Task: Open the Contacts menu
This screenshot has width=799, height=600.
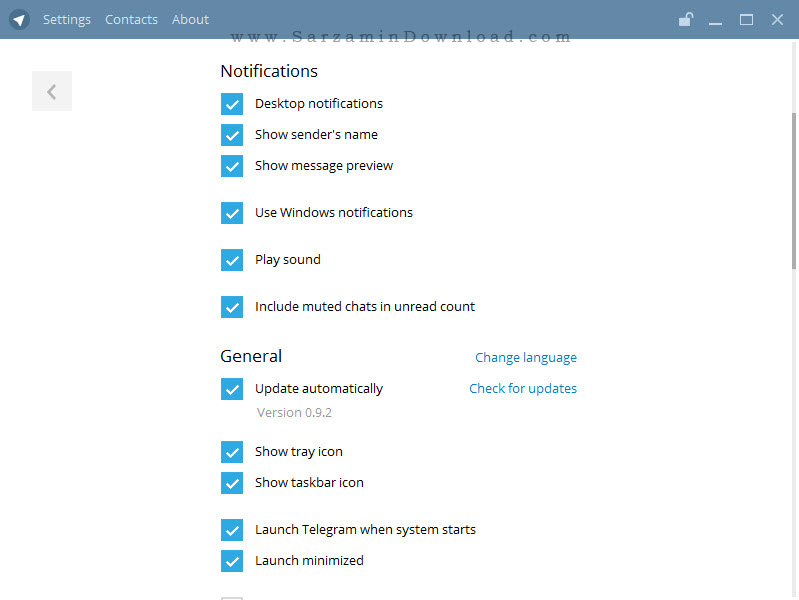Action: 131,19
